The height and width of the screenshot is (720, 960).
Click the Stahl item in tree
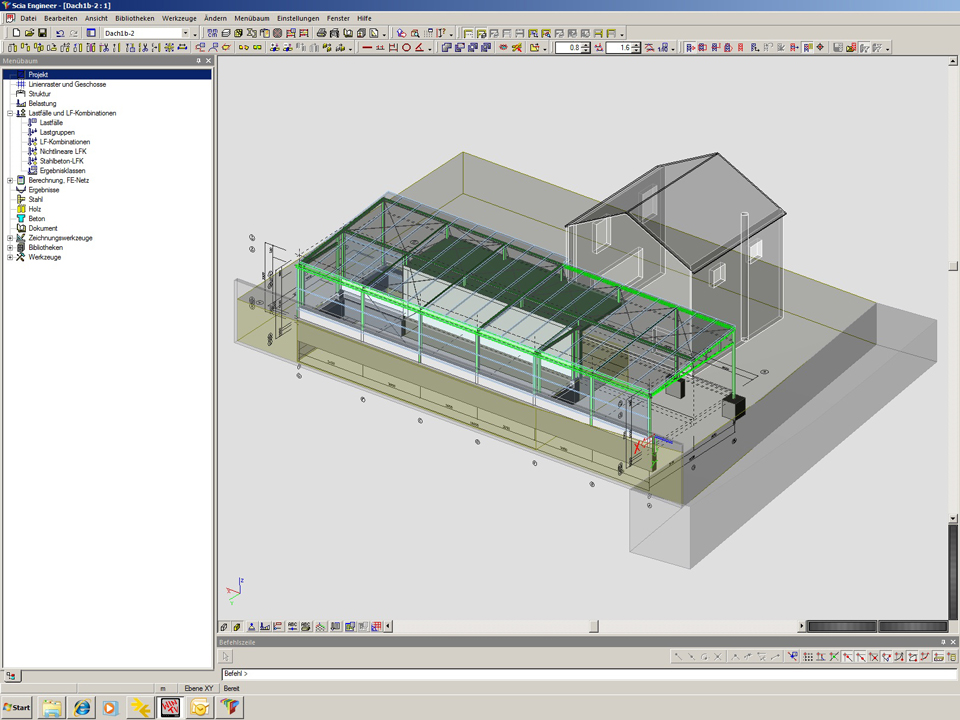tap(36, 199)
